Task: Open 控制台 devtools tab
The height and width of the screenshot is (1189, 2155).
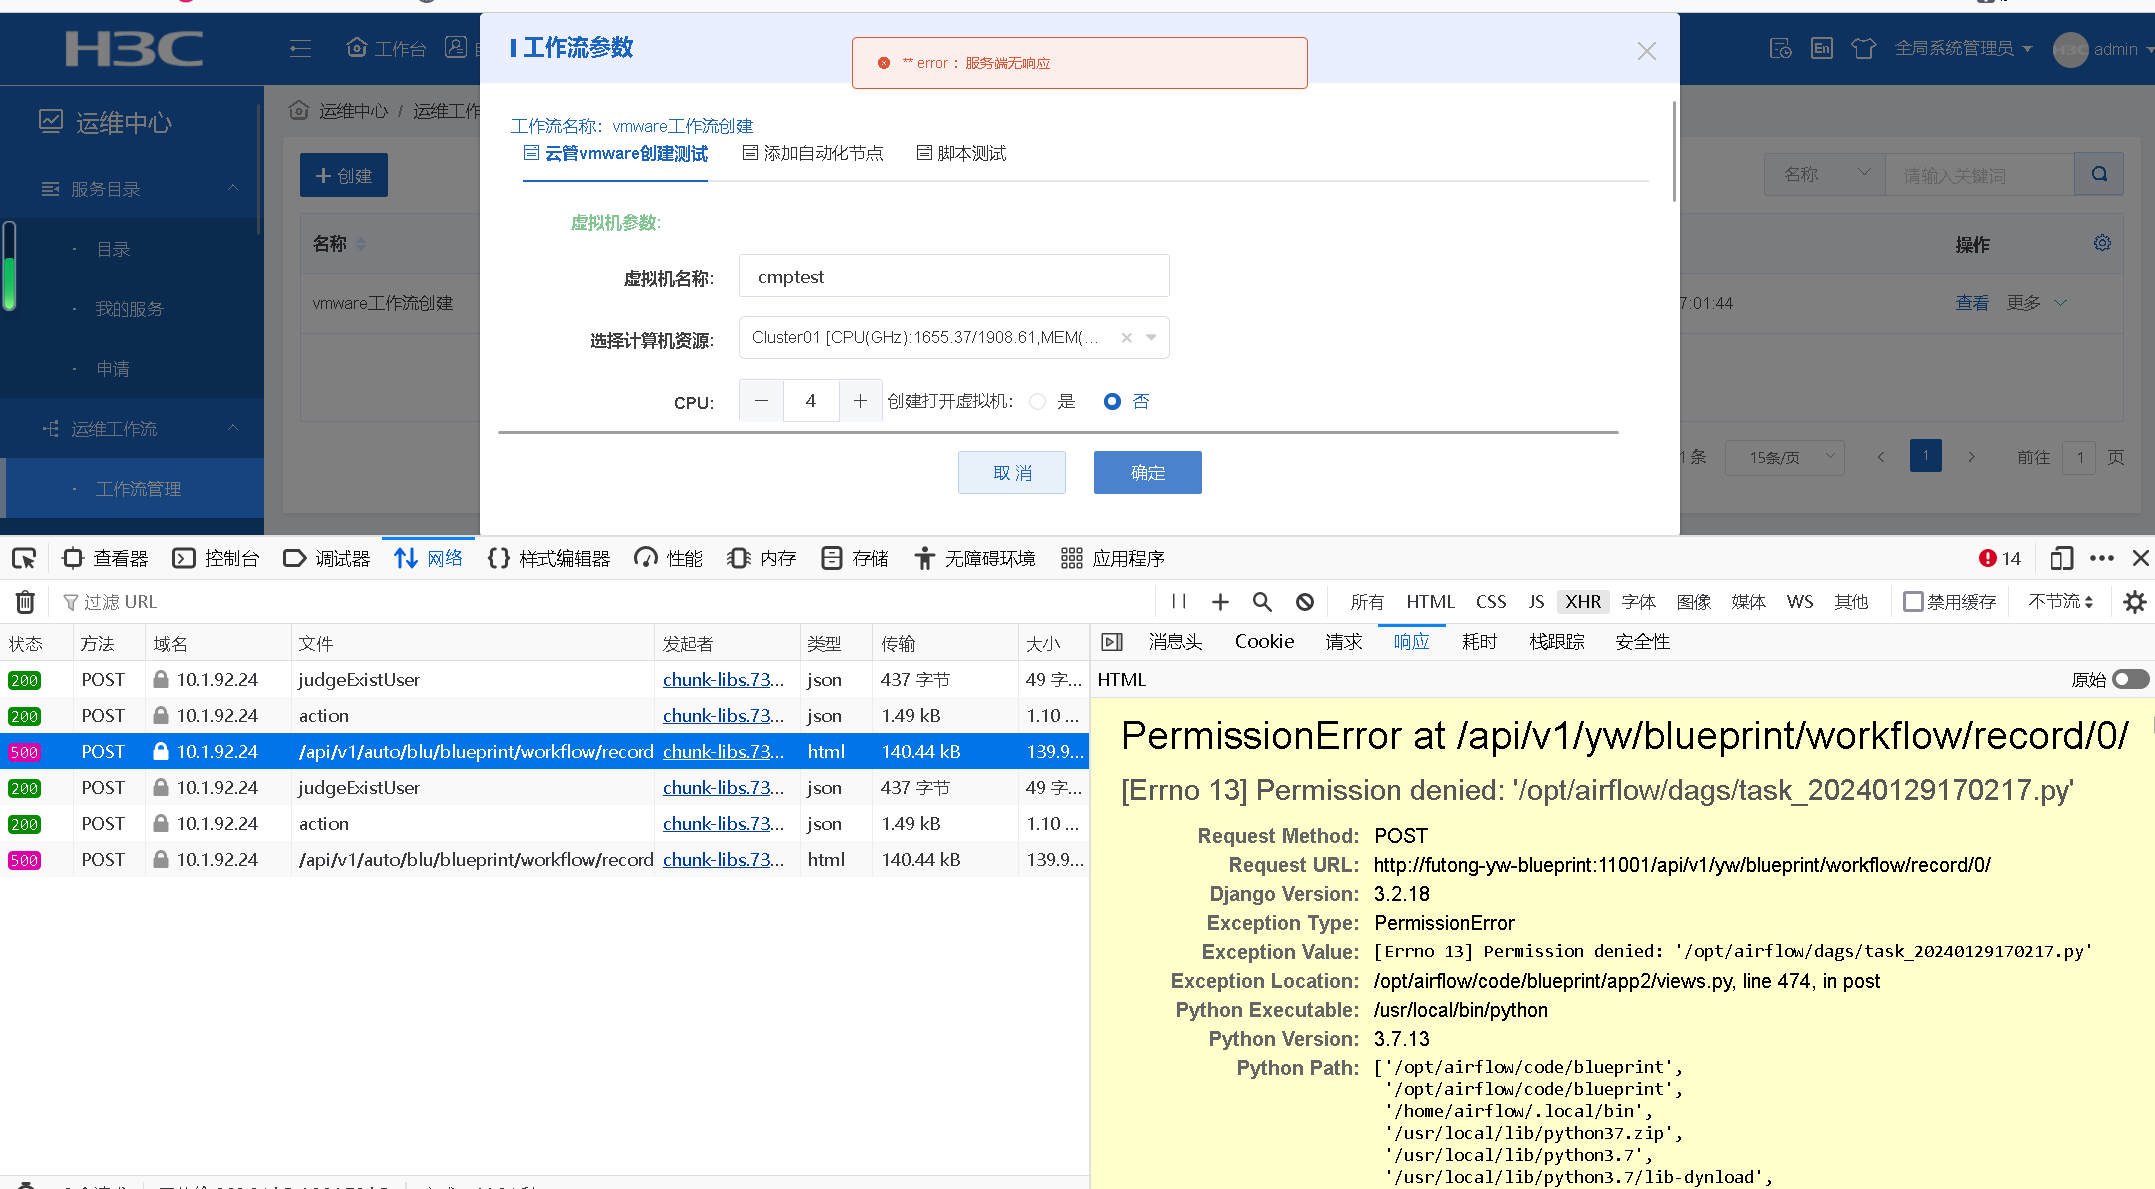Action: pyautogui.click(x=216, y=558)
